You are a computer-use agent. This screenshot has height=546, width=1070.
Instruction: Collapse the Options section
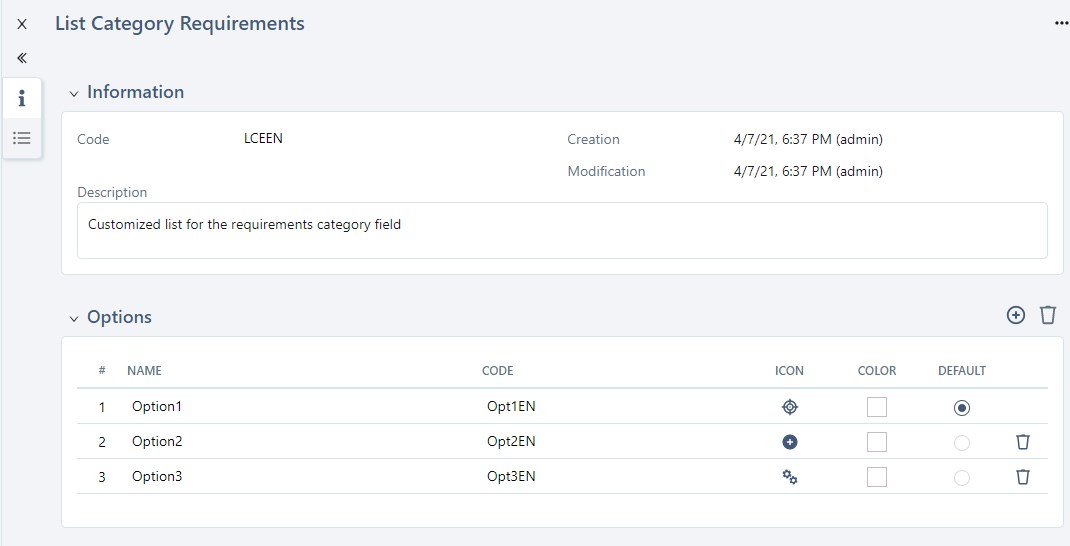pos(73,318)
